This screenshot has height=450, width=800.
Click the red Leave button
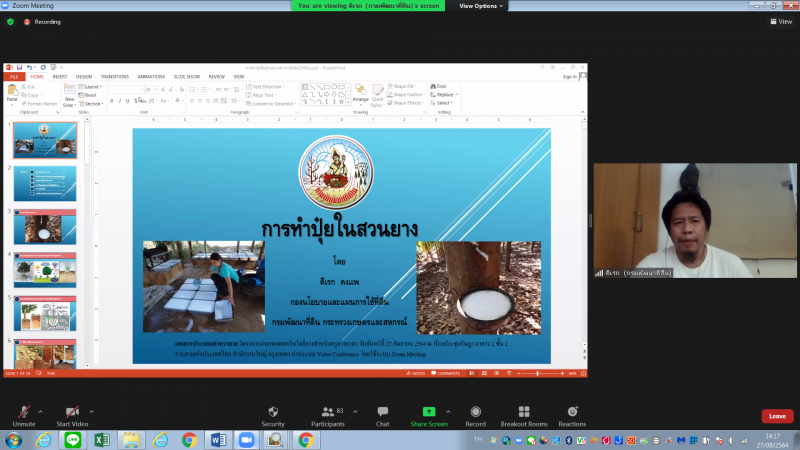[776, 416]
